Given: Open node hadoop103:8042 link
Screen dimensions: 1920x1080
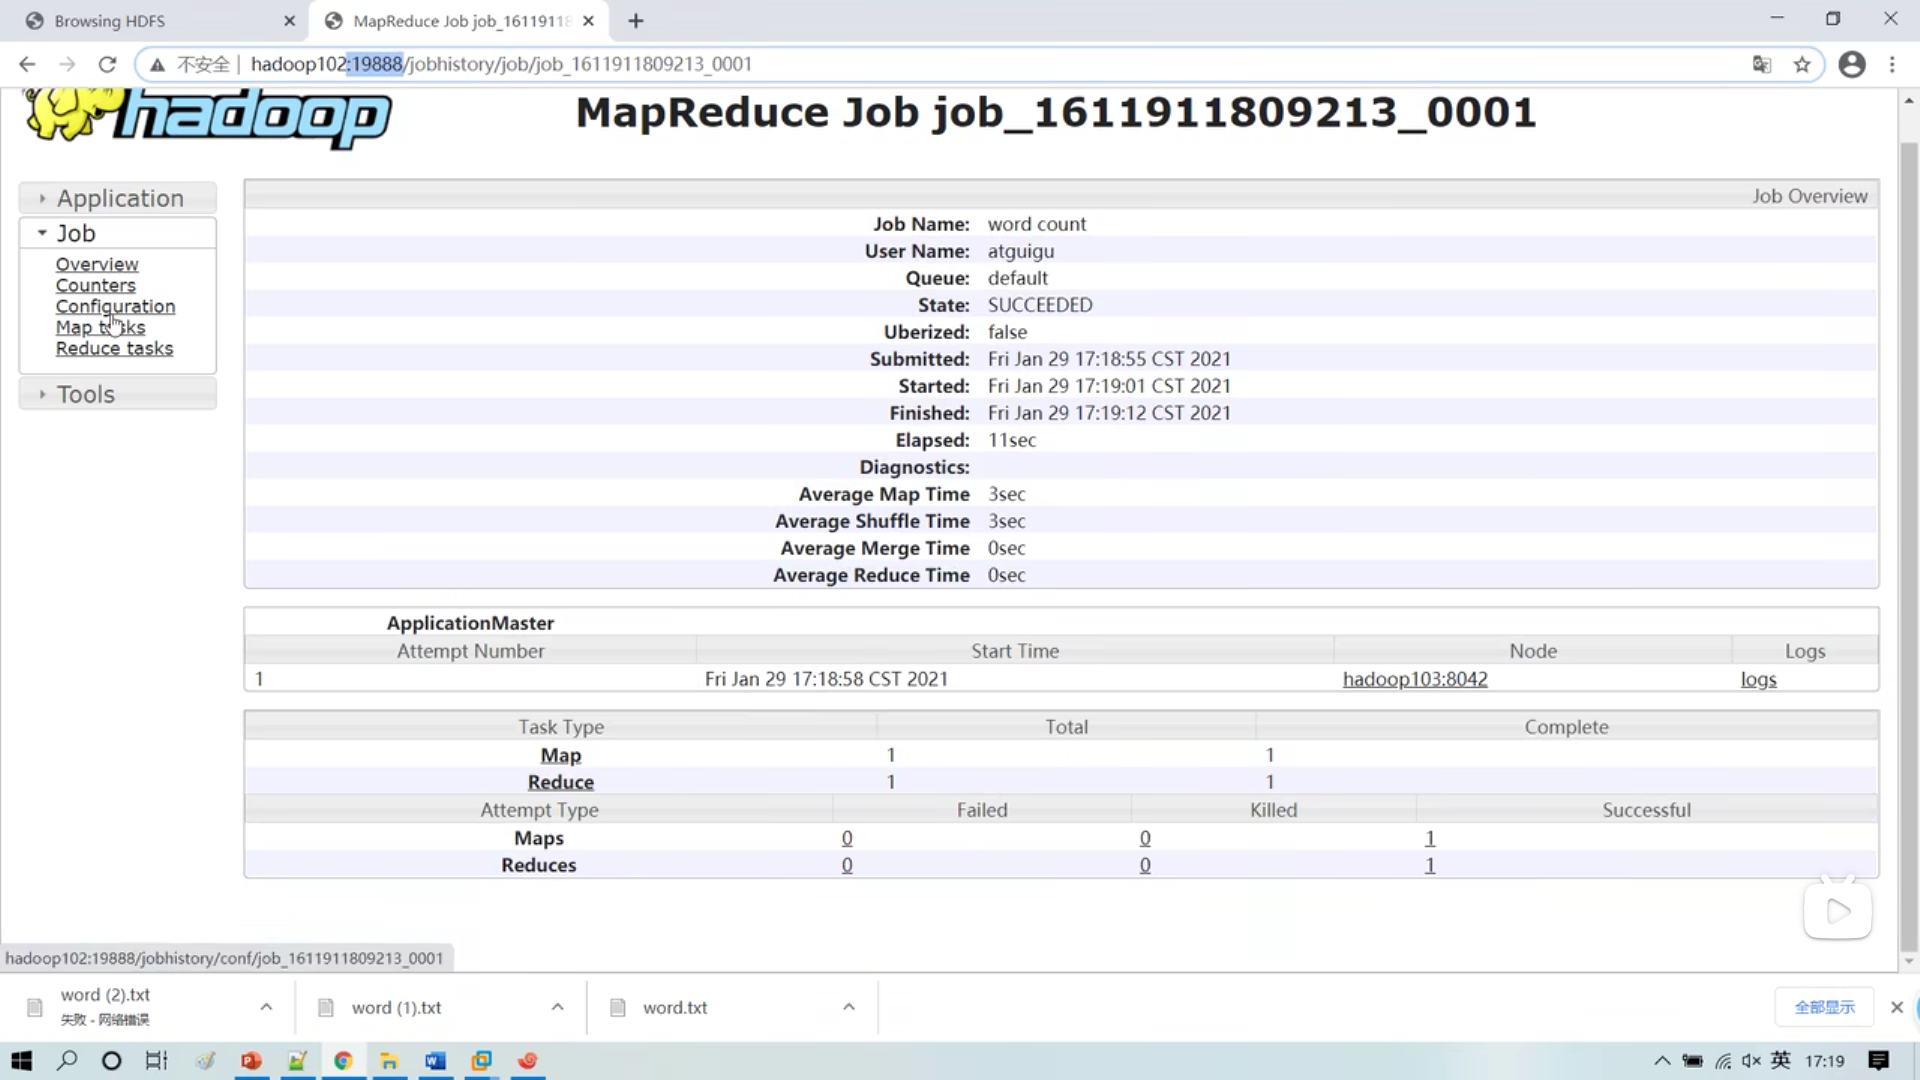Looking at the screenshot, I should tap(1415, 679).
